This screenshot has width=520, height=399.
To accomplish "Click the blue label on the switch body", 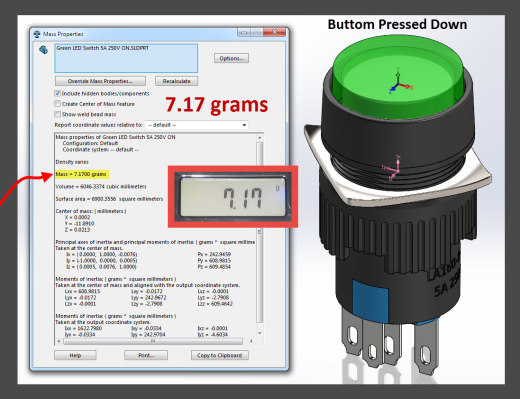I will pyautogui.click(x=370, y=300).
